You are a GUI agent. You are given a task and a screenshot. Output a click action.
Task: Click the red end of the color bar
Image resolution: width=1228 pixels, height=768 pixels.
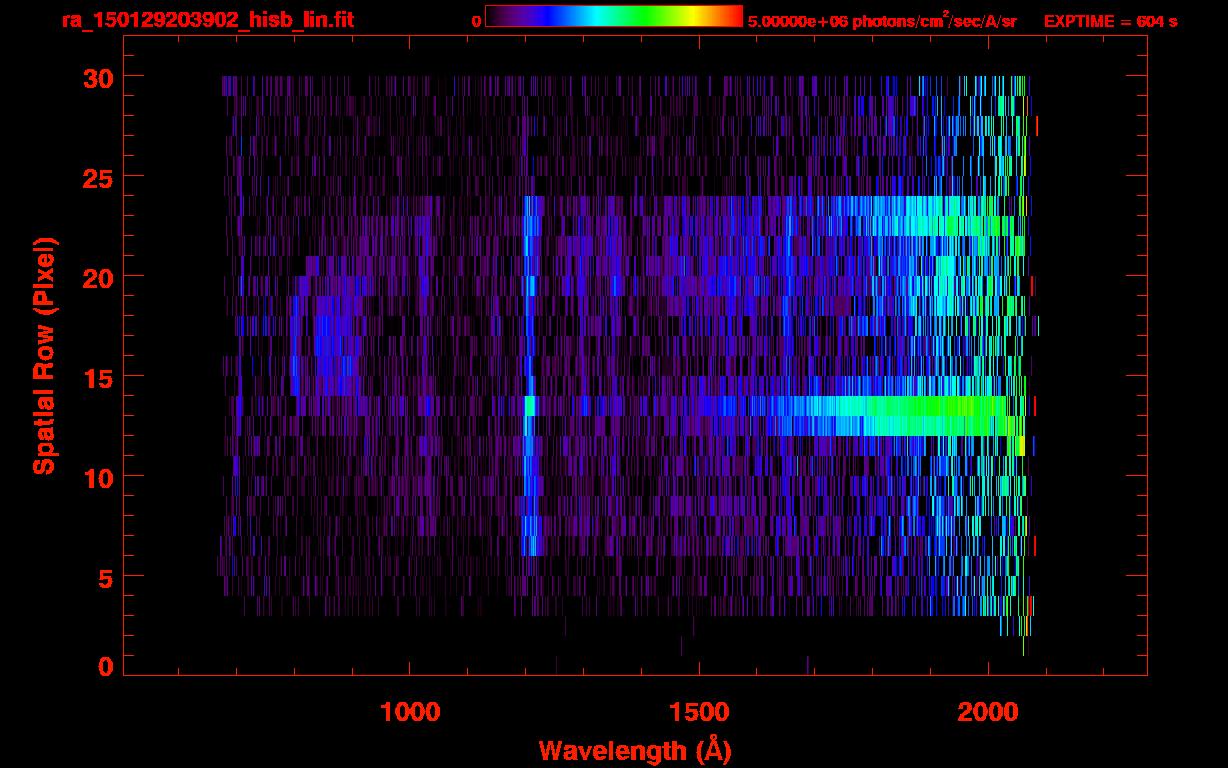point(730,16)
